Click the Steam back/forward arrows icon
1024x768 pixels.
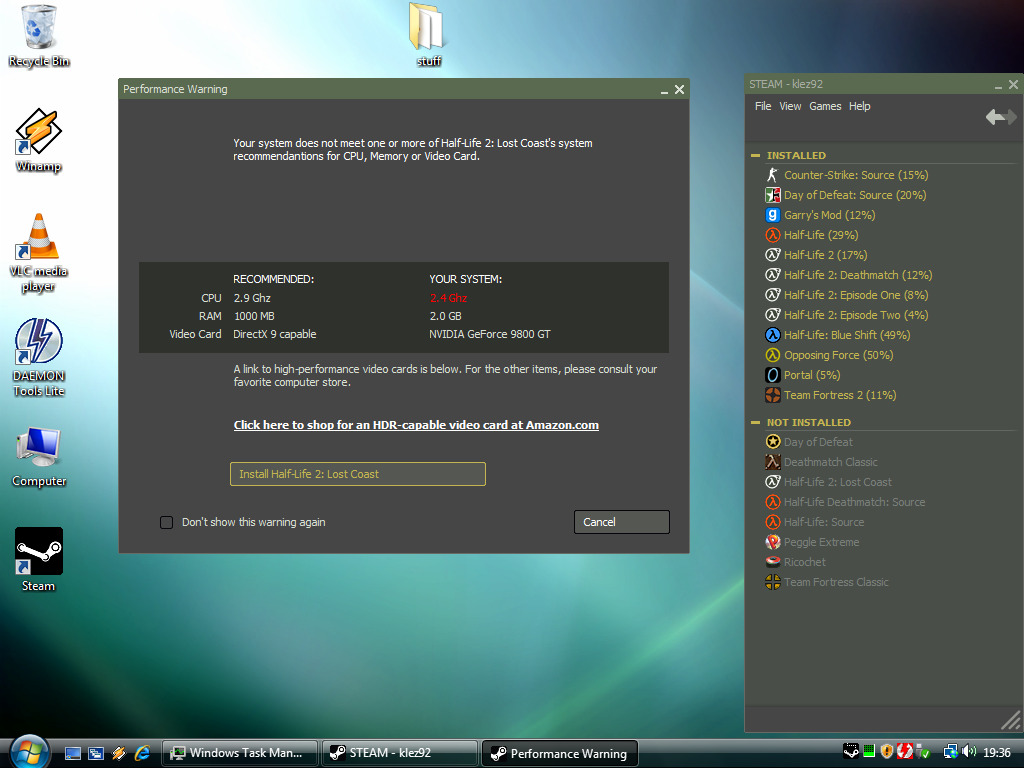(x=1000, y=118)
